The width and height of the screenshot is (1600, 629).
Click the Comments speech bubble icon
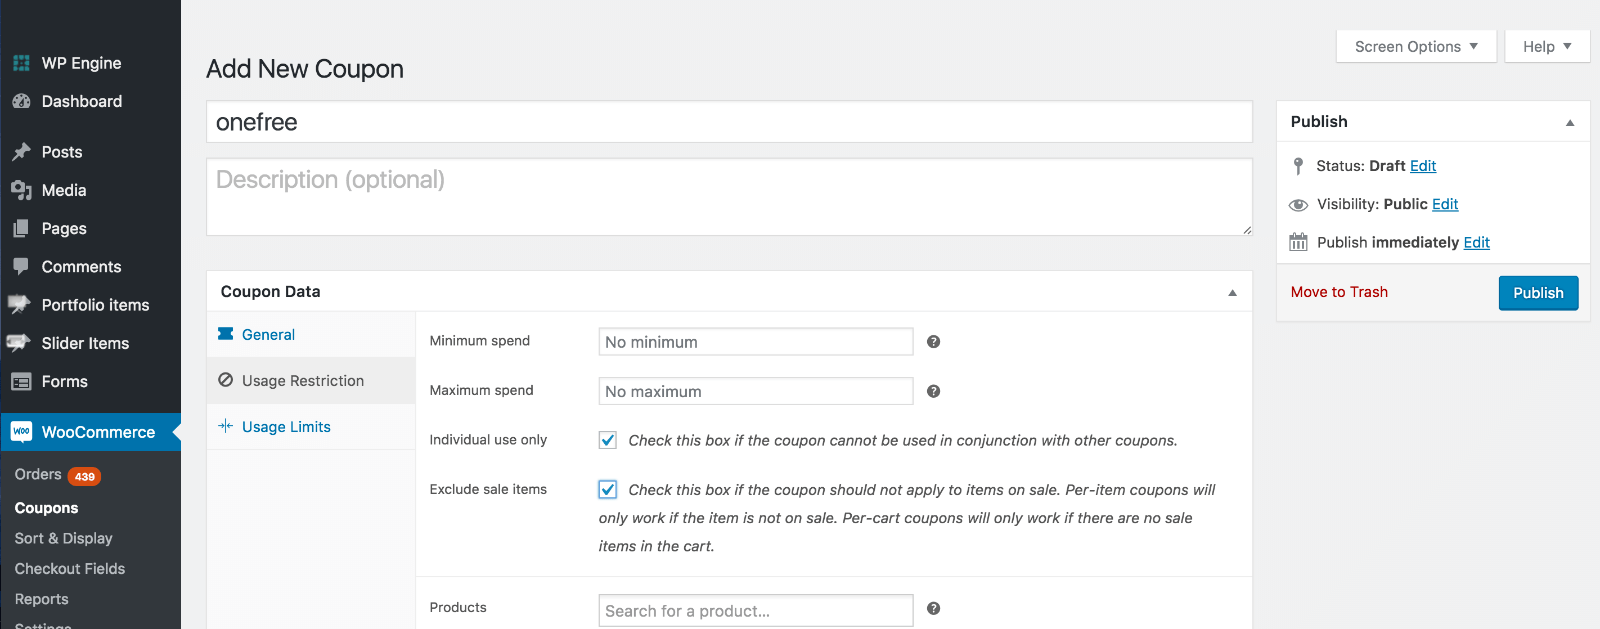(21, 267)
